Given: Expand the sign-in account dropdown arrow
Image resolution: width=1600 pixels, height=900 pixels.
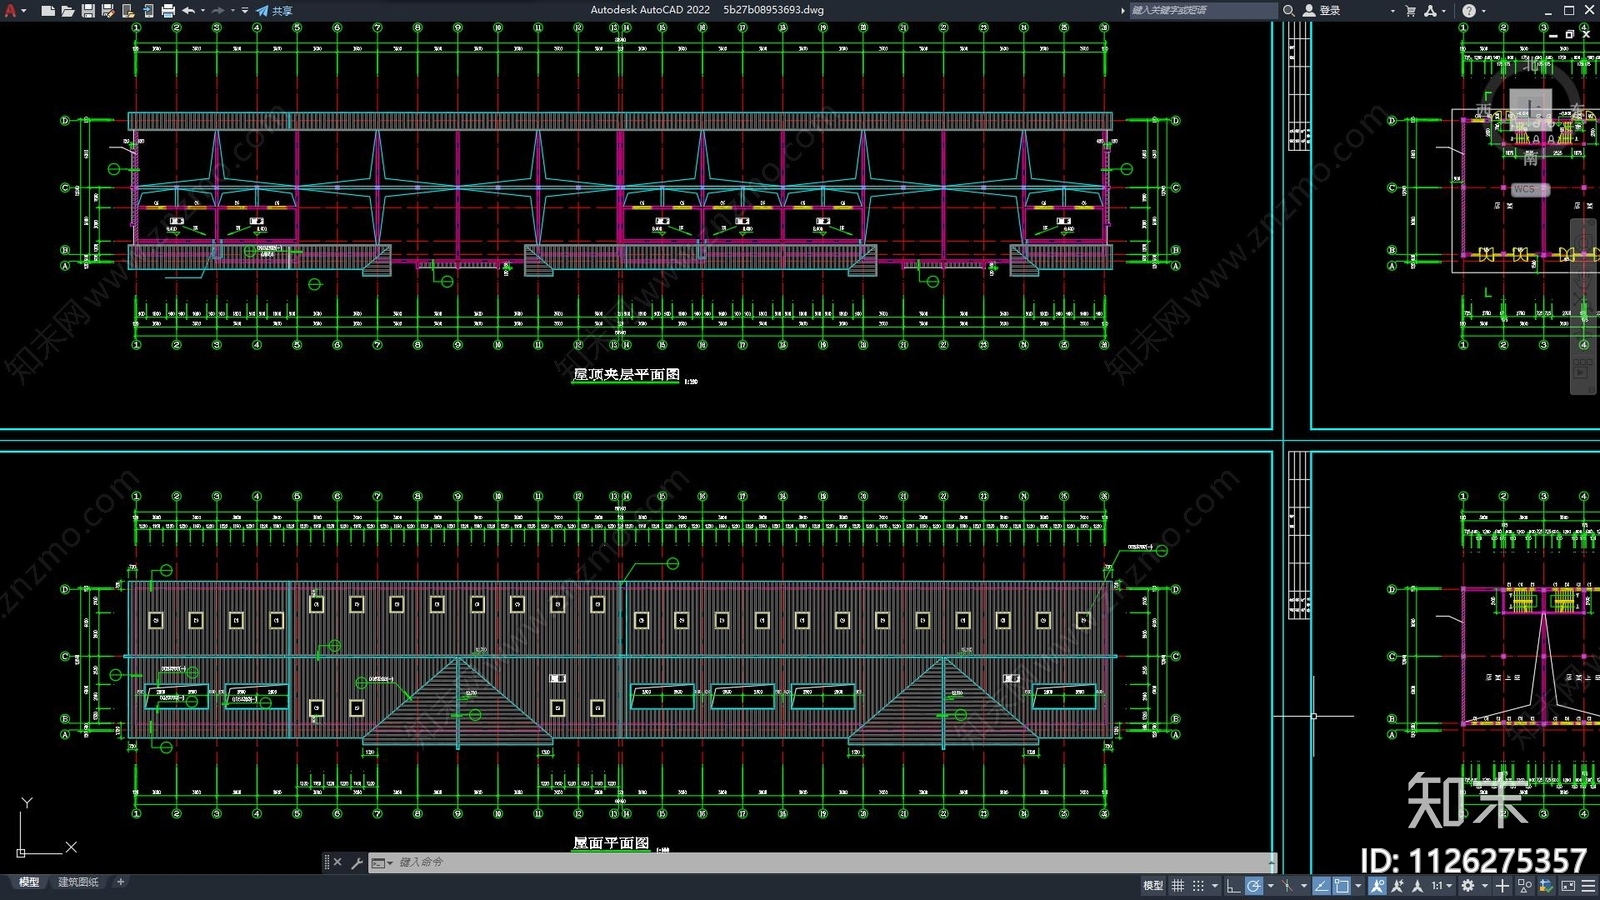Looking at the screenshot, I should [1392, 10].
